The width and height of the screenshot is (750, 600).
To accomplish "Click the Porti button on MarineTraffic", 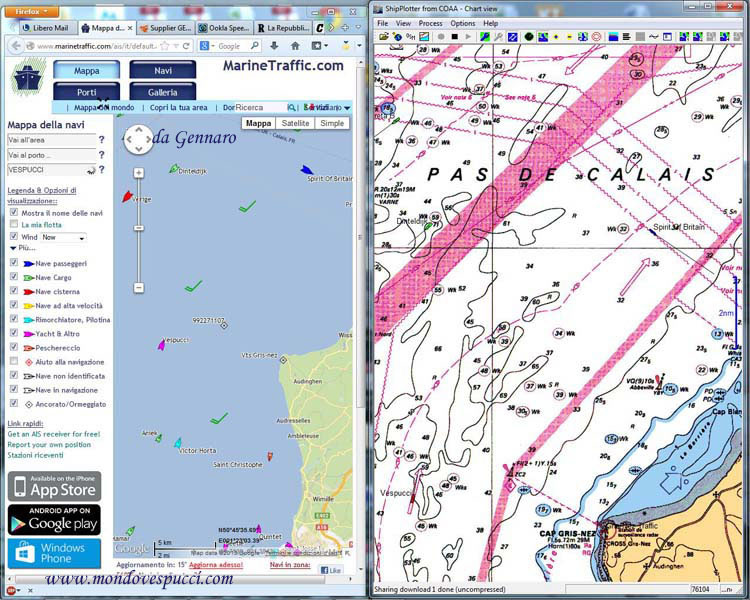I will [x=87, y=92].
